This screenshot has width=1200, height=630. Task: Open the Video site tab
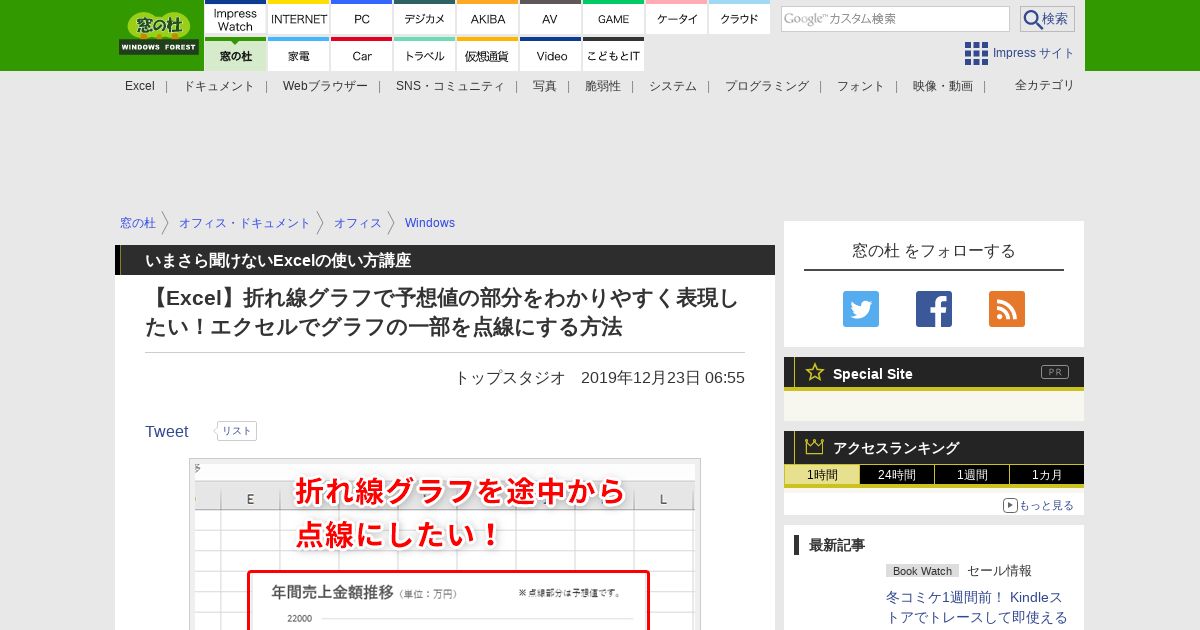click(550, 55)
